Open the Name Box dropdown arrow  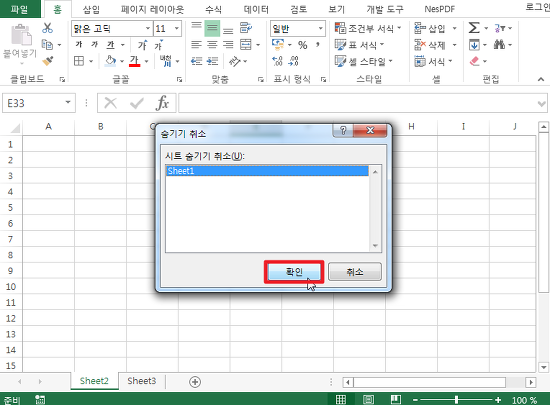click(x=68, y=103)
